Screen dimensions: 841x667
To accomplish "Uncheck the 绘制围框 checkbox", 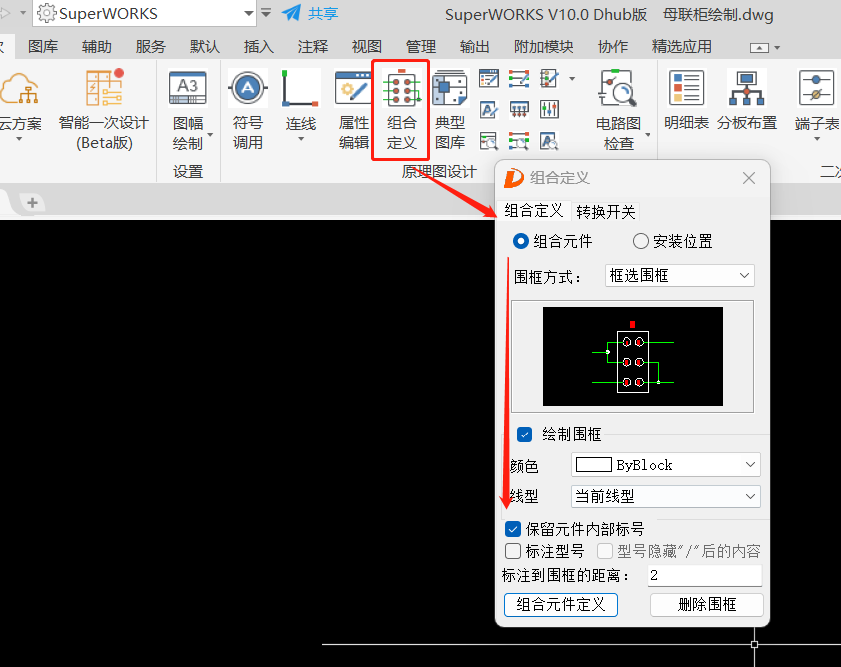I will (525, 434).
